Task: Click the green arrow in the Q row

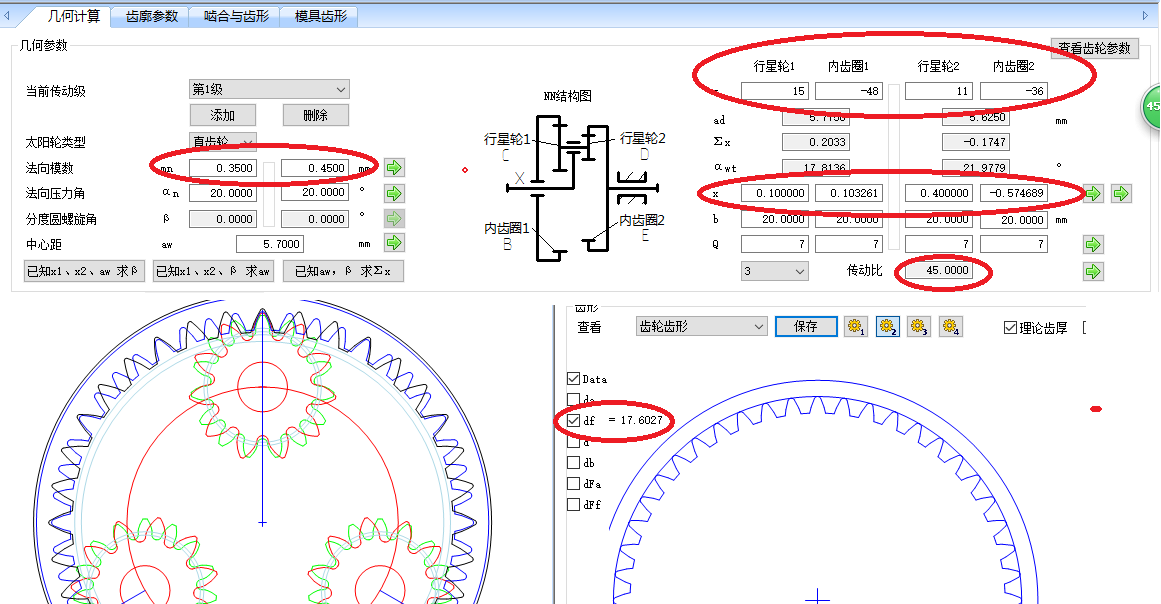Action: pyautogui.click(x=1093, y=244)
